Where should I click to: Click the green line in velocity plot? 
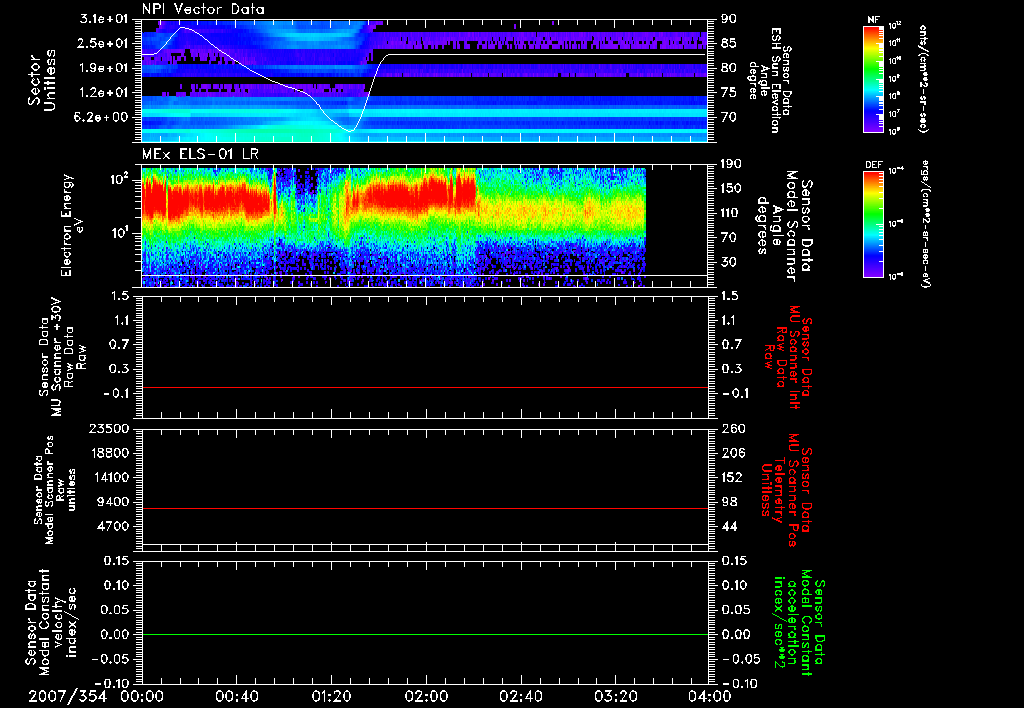(424, 634)
